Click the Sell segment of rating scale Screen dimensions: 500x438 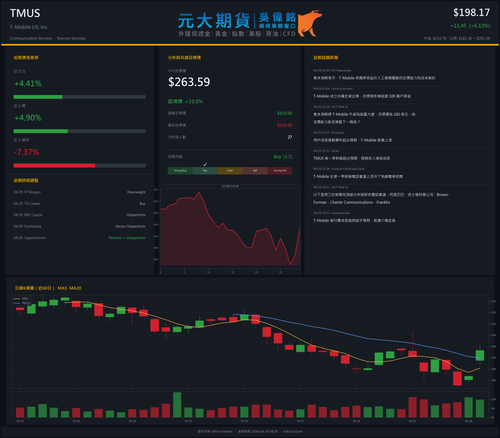click(x=255, y=171)
